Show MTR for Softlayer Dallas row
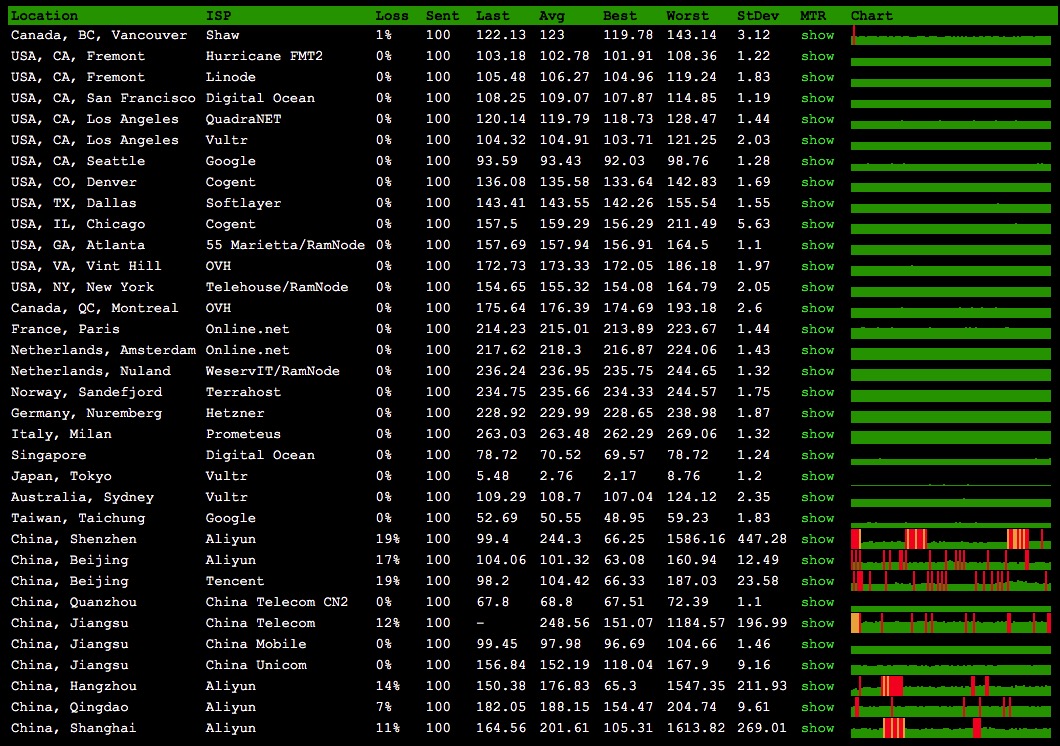 pos(817,203)
